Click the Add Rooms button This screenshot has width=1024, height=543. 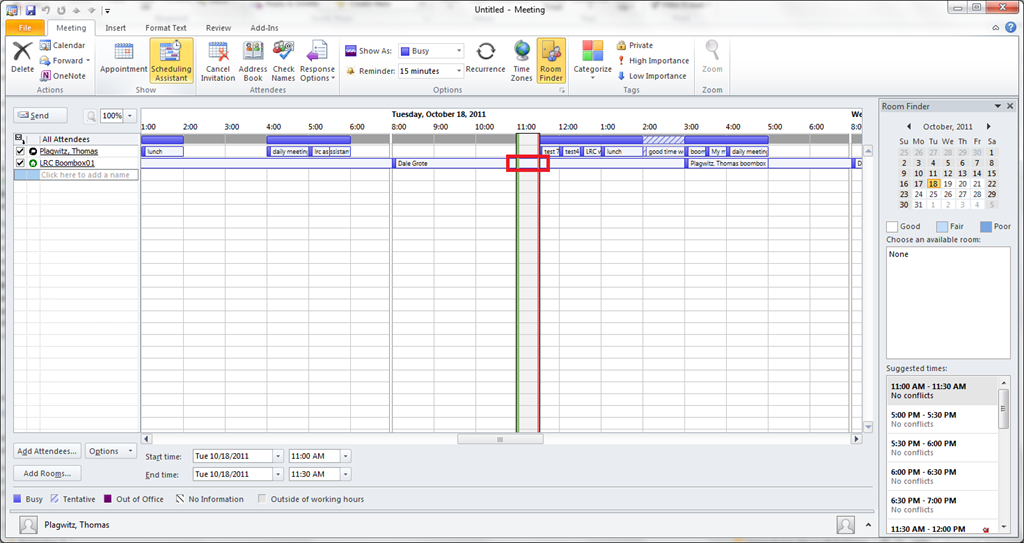pos(46,473)
